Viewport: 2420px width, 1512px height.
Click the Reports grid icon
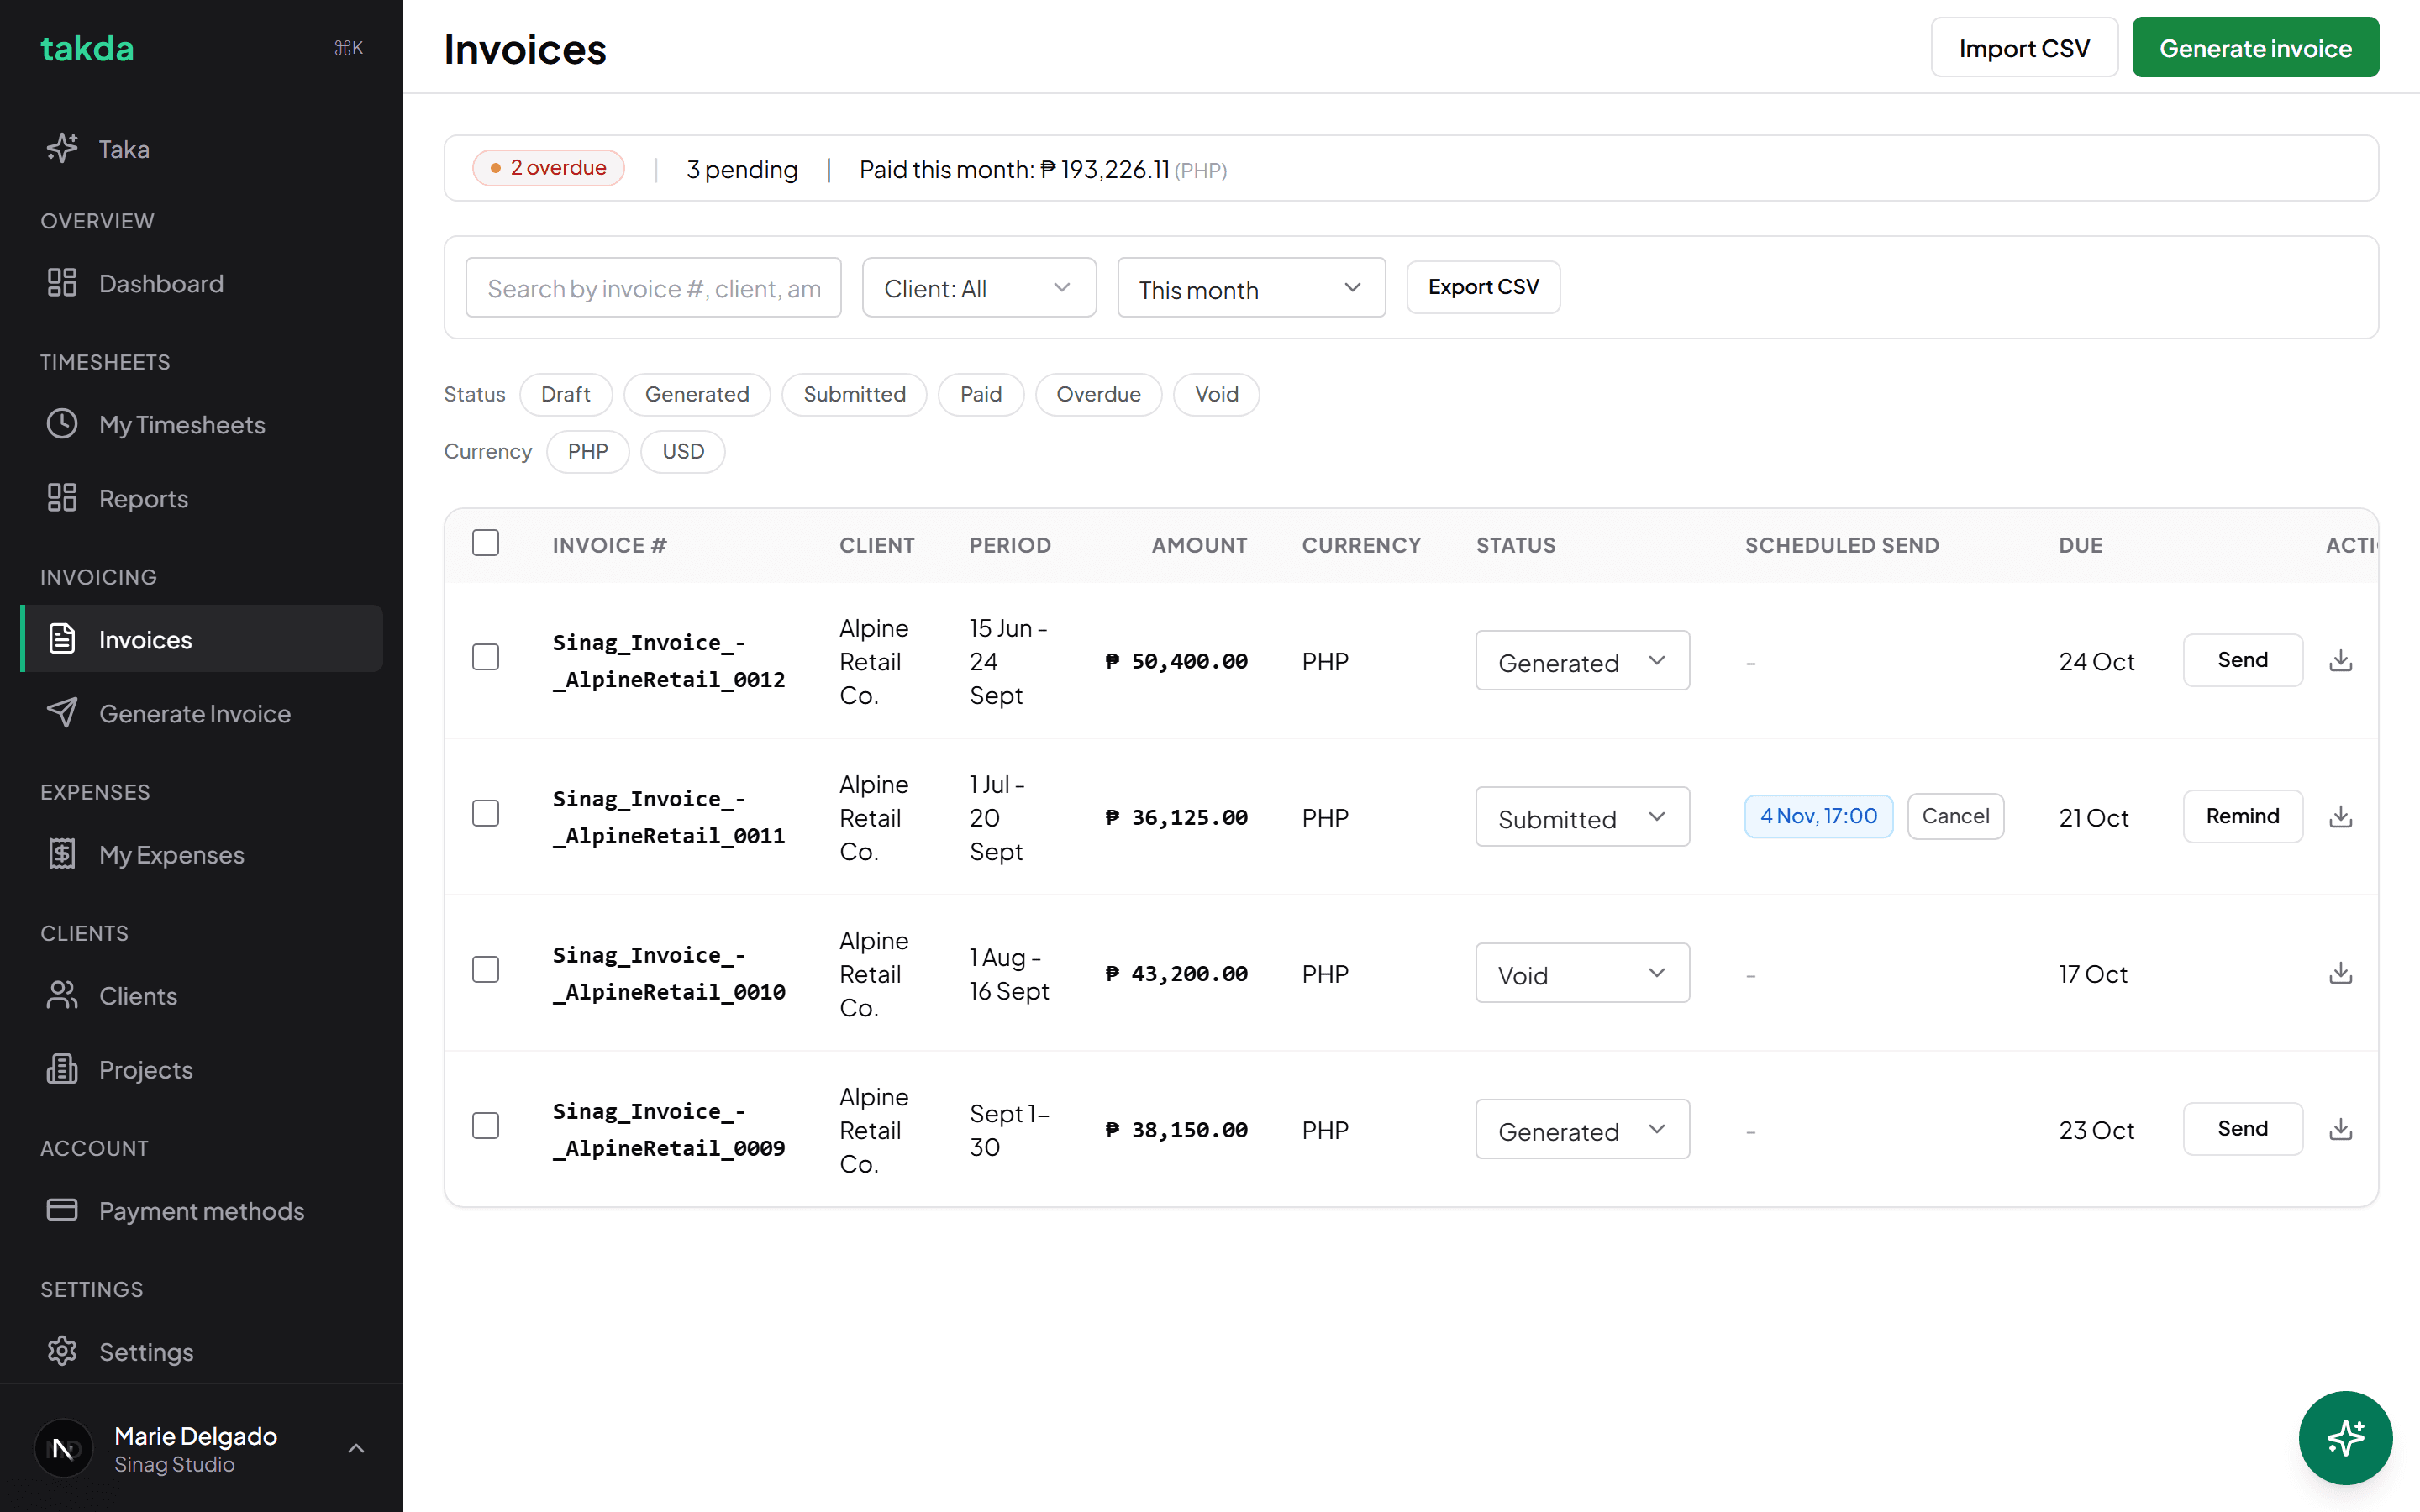tap(62, 498)
